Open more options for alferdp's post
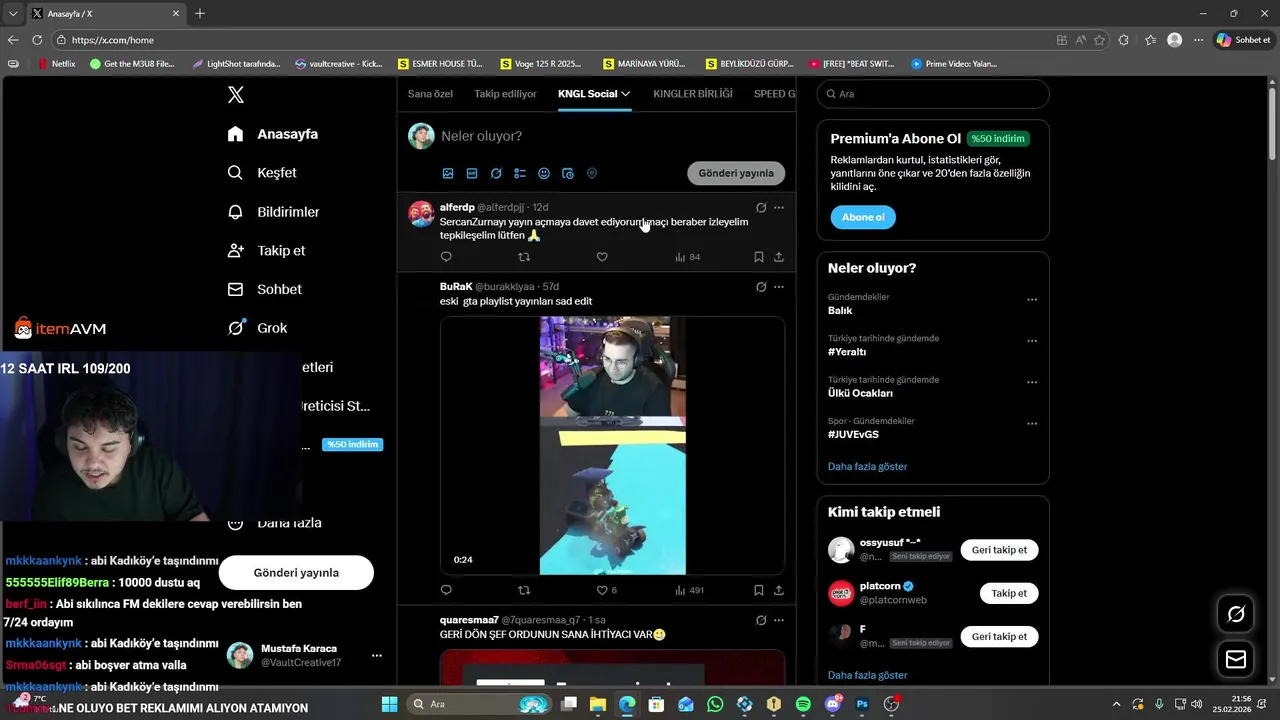This screenshot has height=720, width=1280. tap(779, 207)
